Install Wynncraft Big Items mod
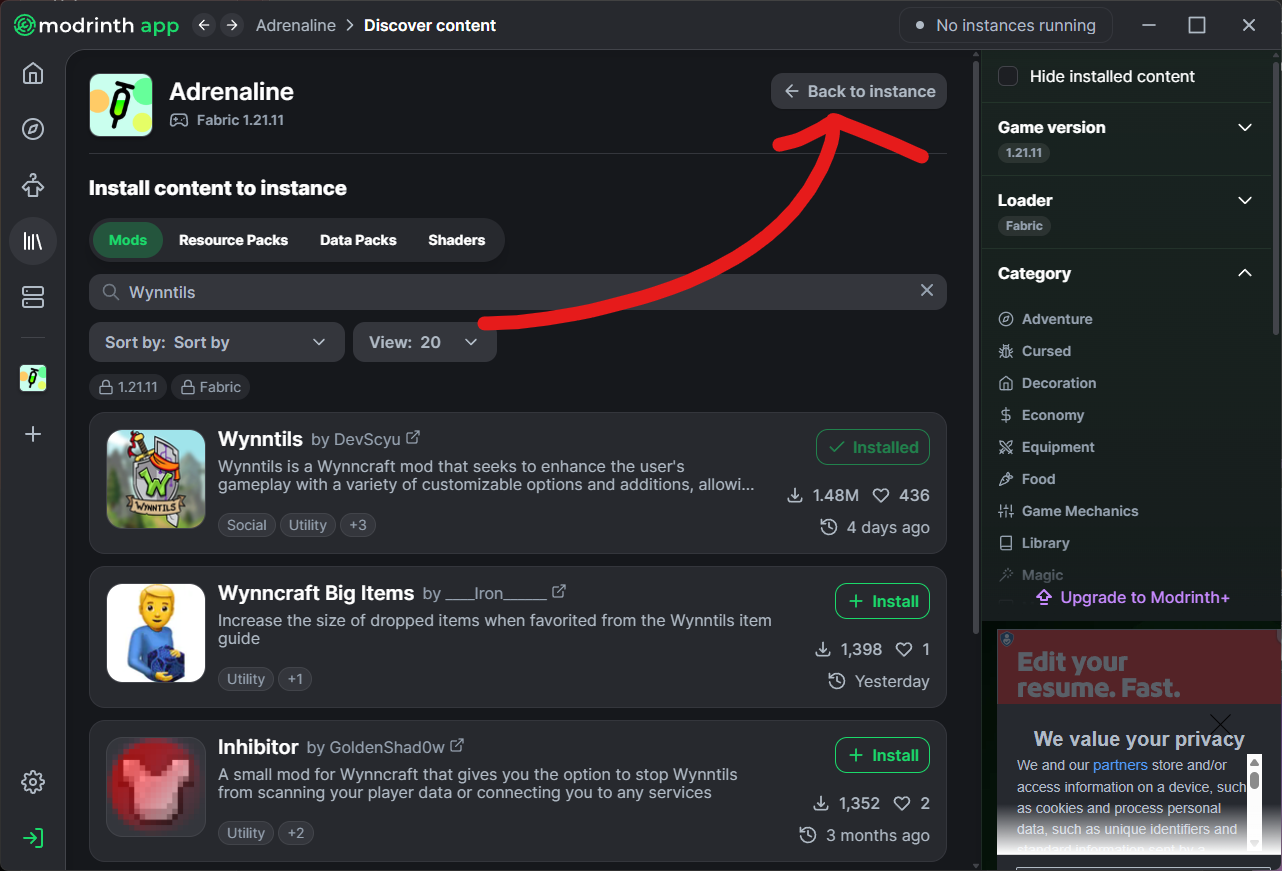The height and width of the screenshot is (871, 1282). tap(882, 601)
